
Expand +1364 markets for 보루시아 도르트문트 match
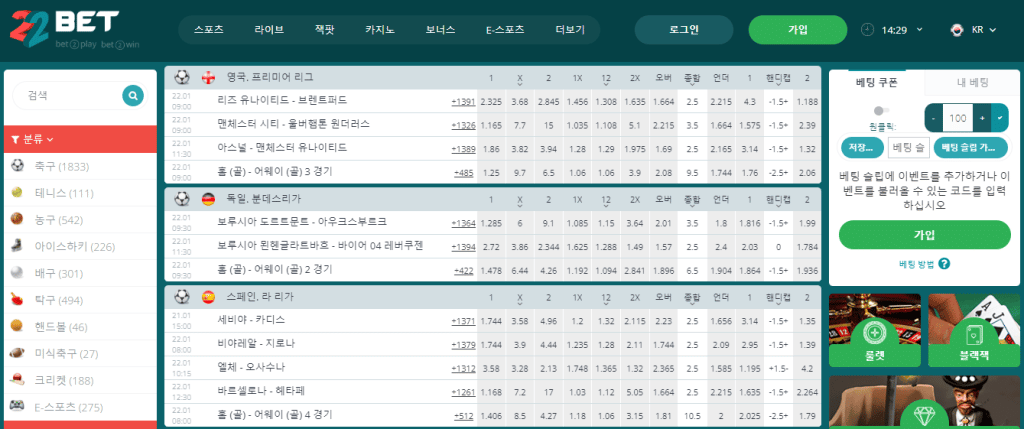pyautogui.click(x=463, y=223)
